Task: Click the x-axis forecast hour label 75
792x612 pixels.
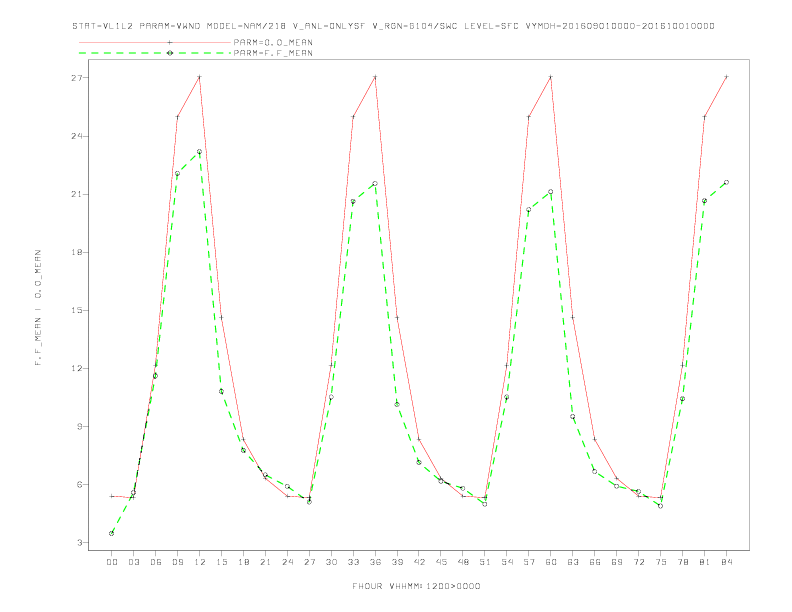Action: point(661,562)
